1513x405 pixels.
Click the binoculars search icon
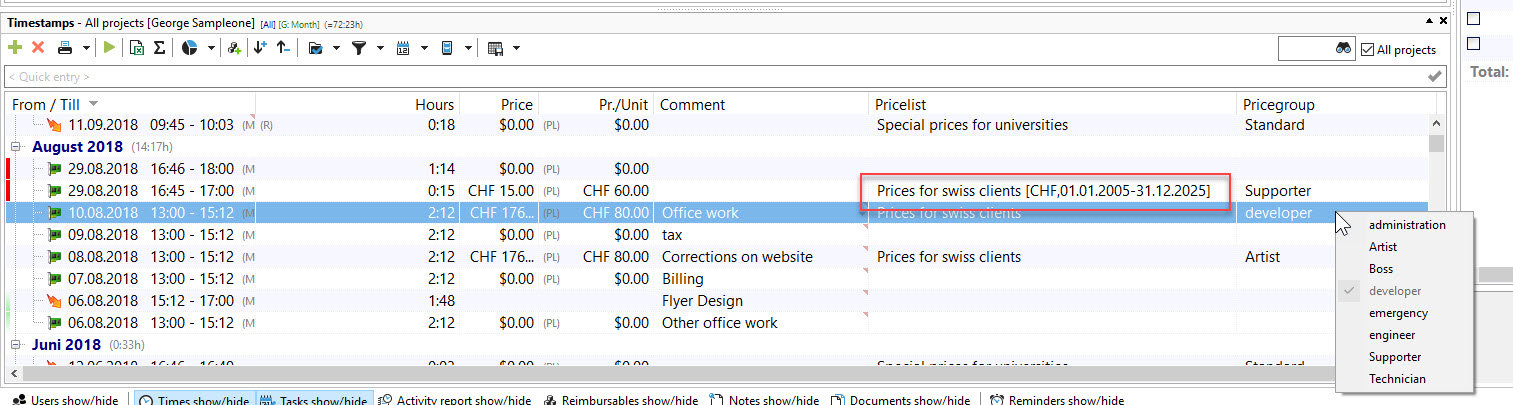point(1344,49)
